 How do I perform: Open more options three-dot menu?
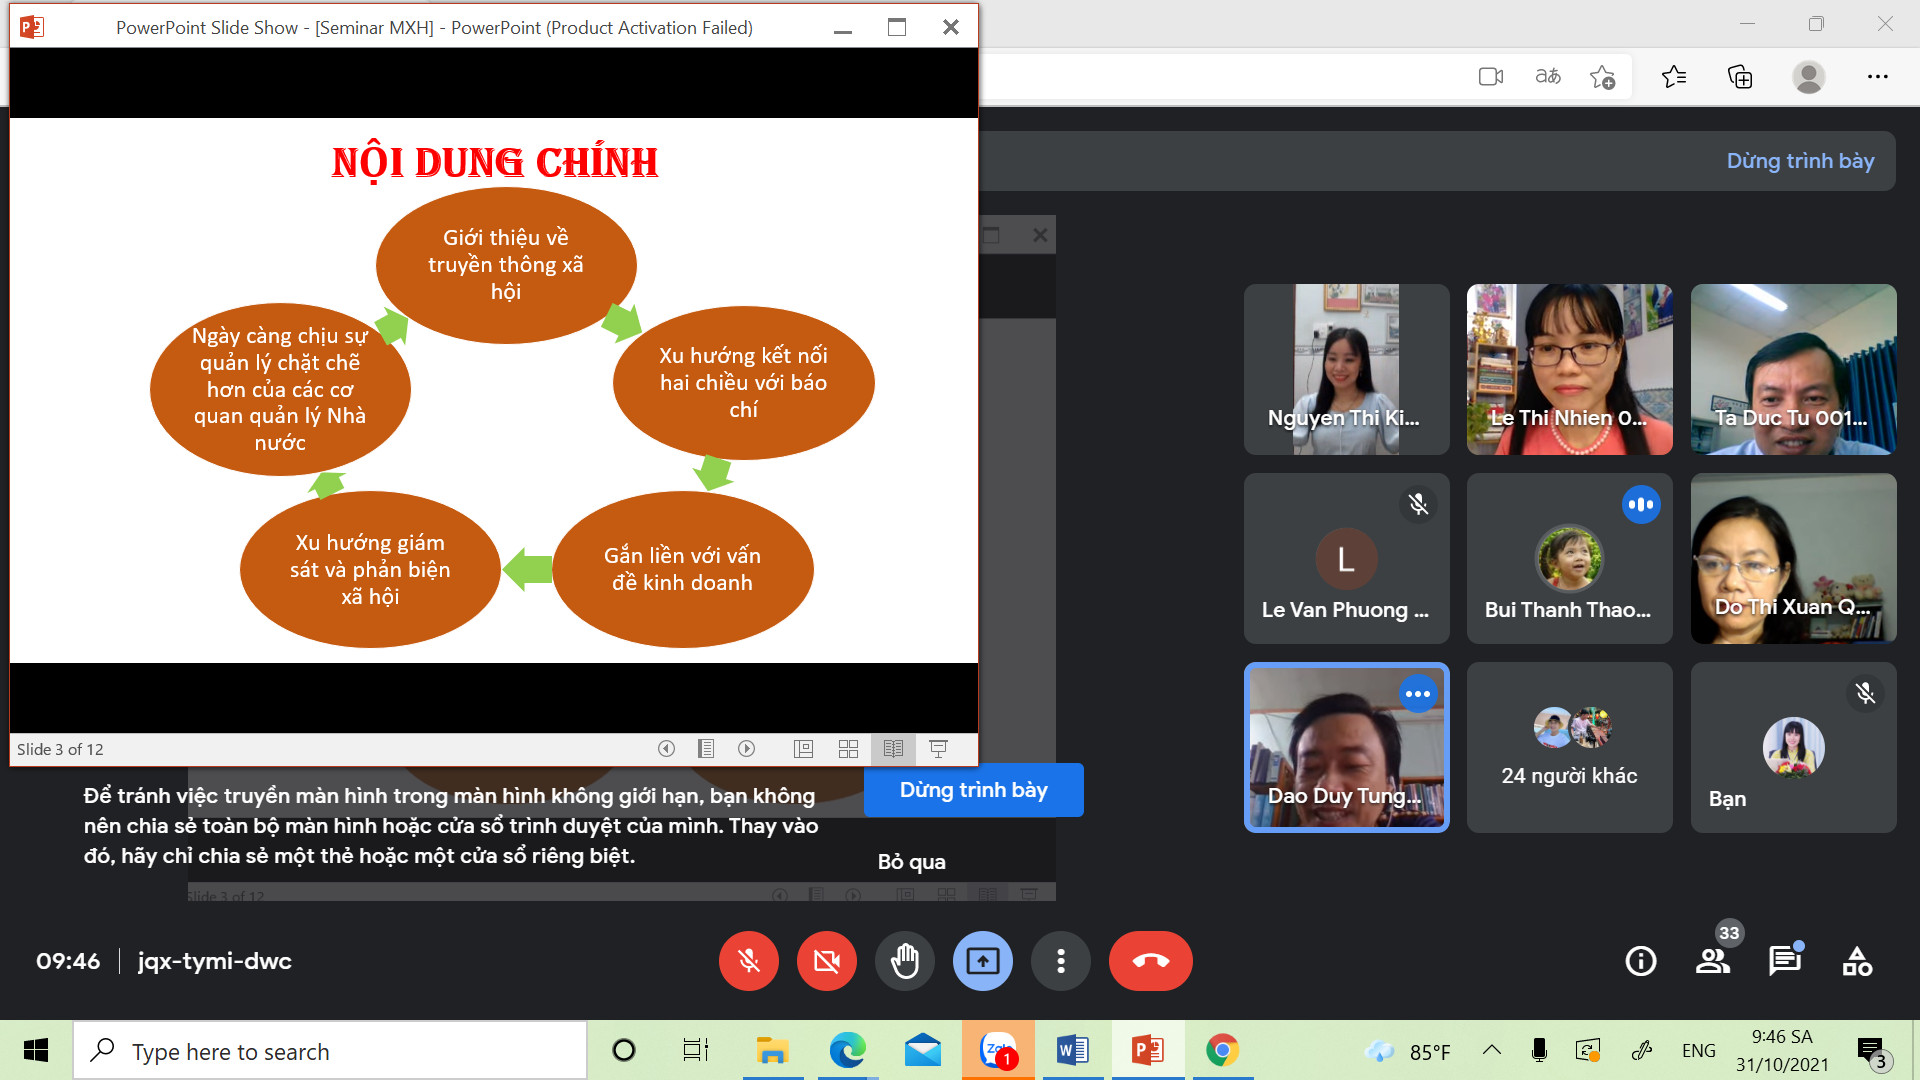tap(1060, 961)
